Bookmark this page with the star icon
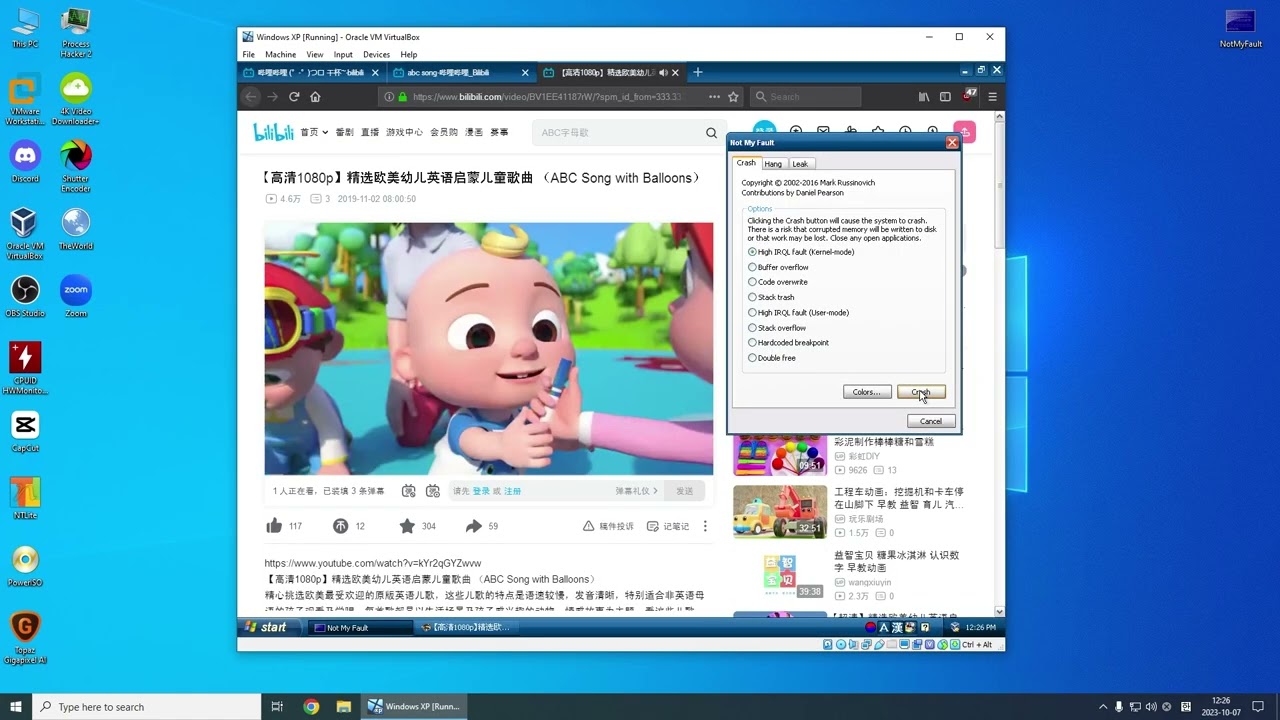The image size is (1280, 720). coord(733,97)
